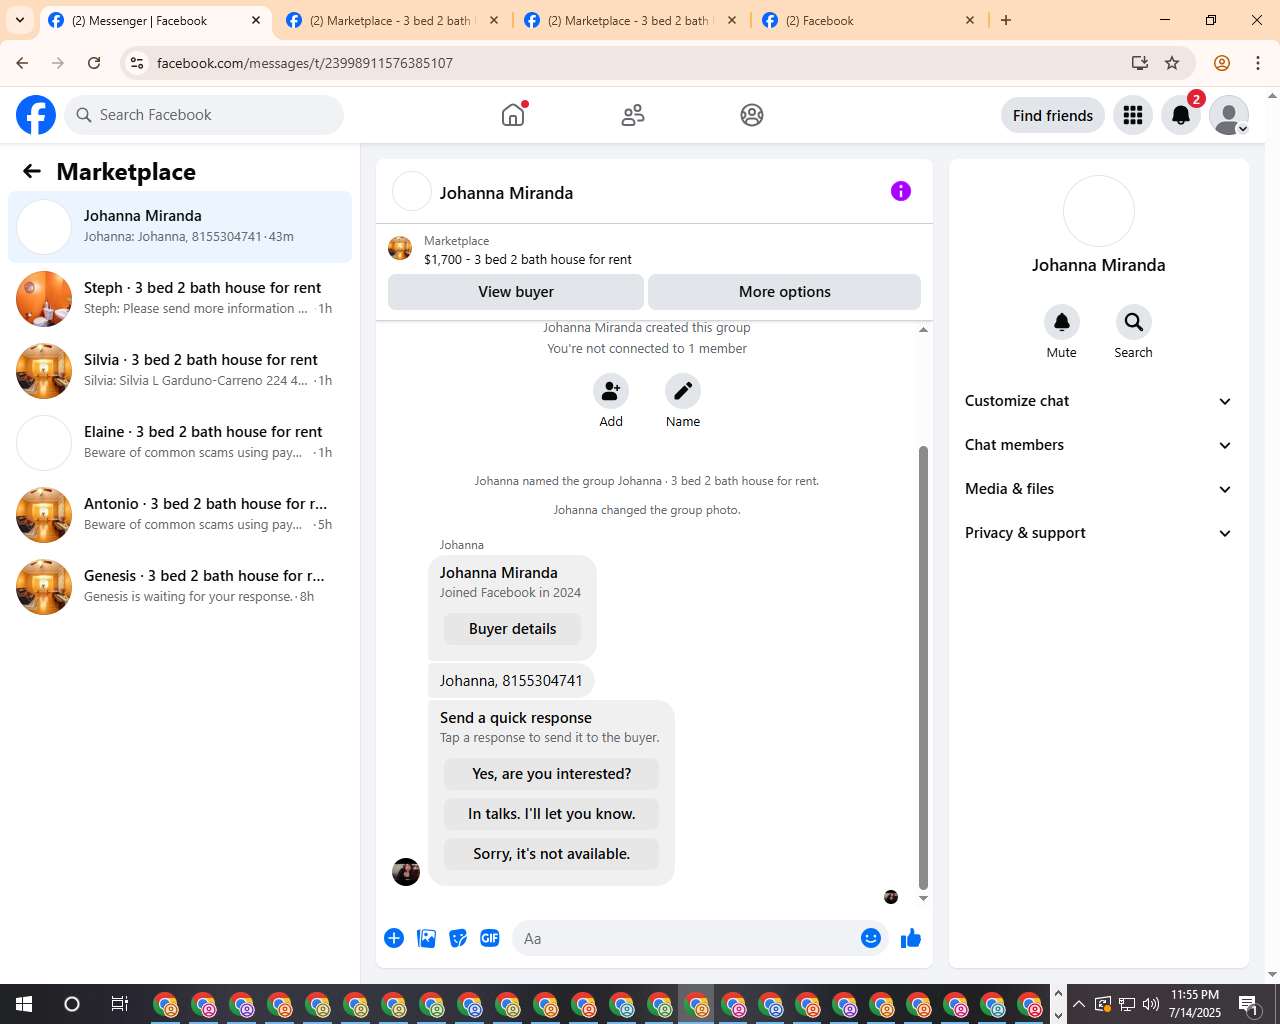Open More options for the listing
This screenshot has width=1280, height=1024.
[784, 292]
